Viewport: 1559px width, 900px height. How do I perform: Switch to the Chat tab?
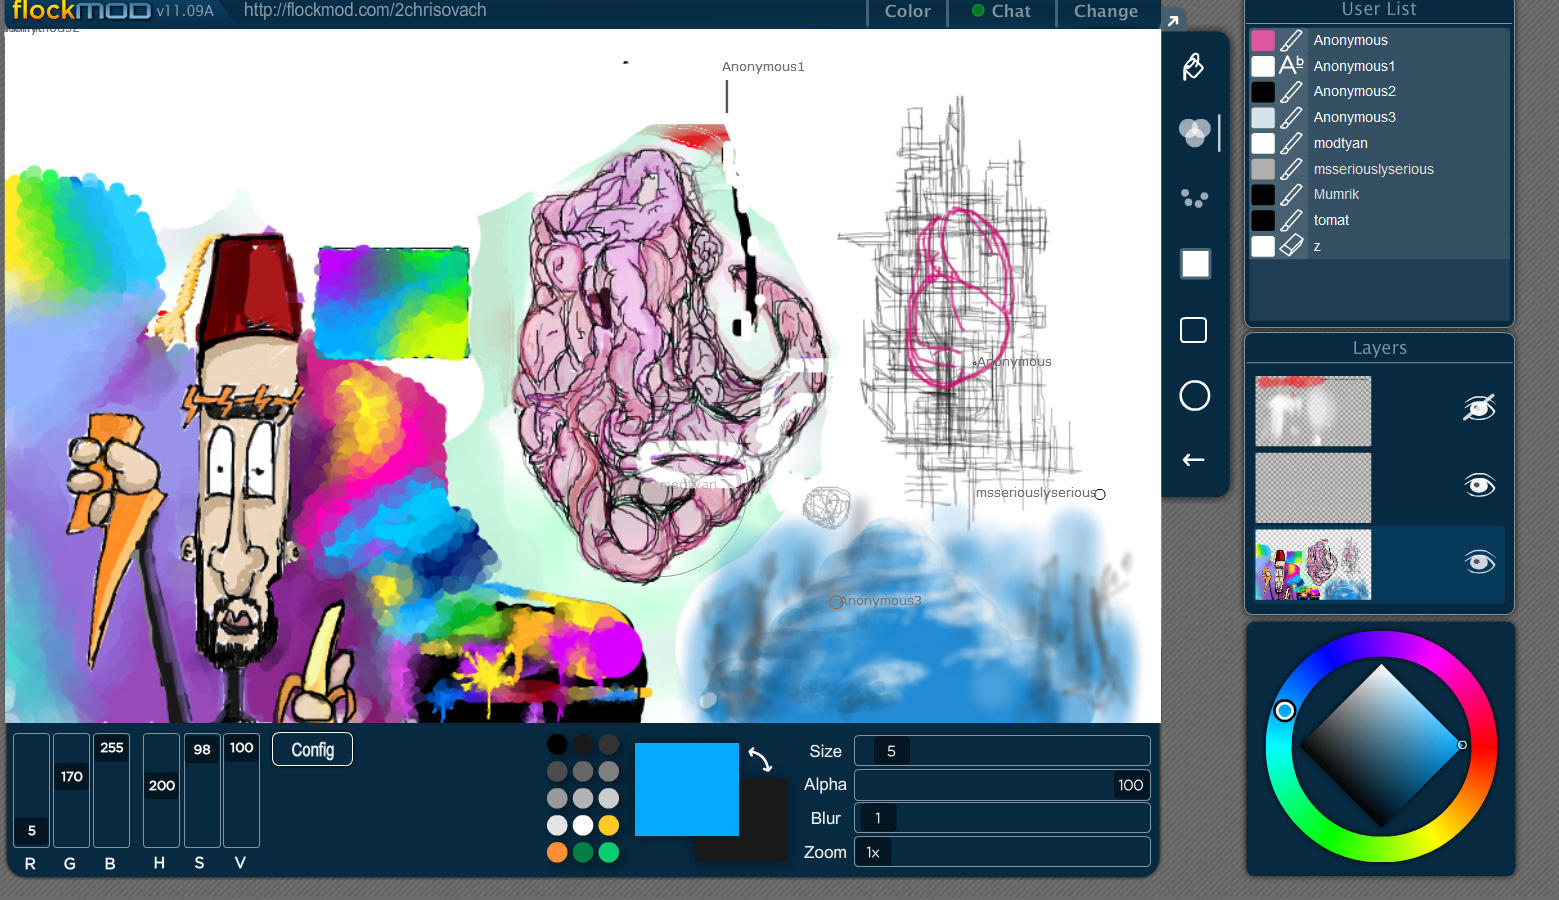pos(1002,12)
